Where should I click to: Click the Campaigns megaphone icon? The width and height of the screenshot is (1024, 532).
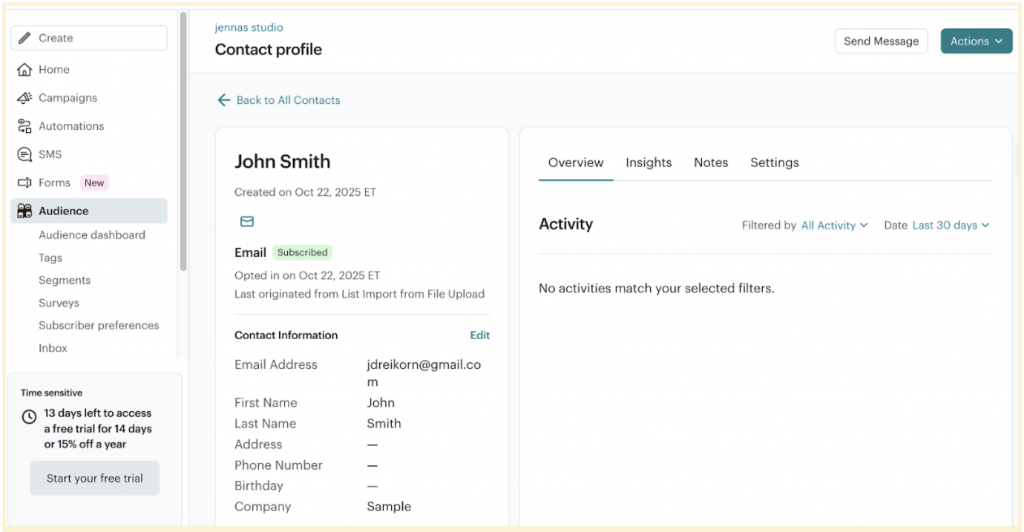[x=24, y=98]
